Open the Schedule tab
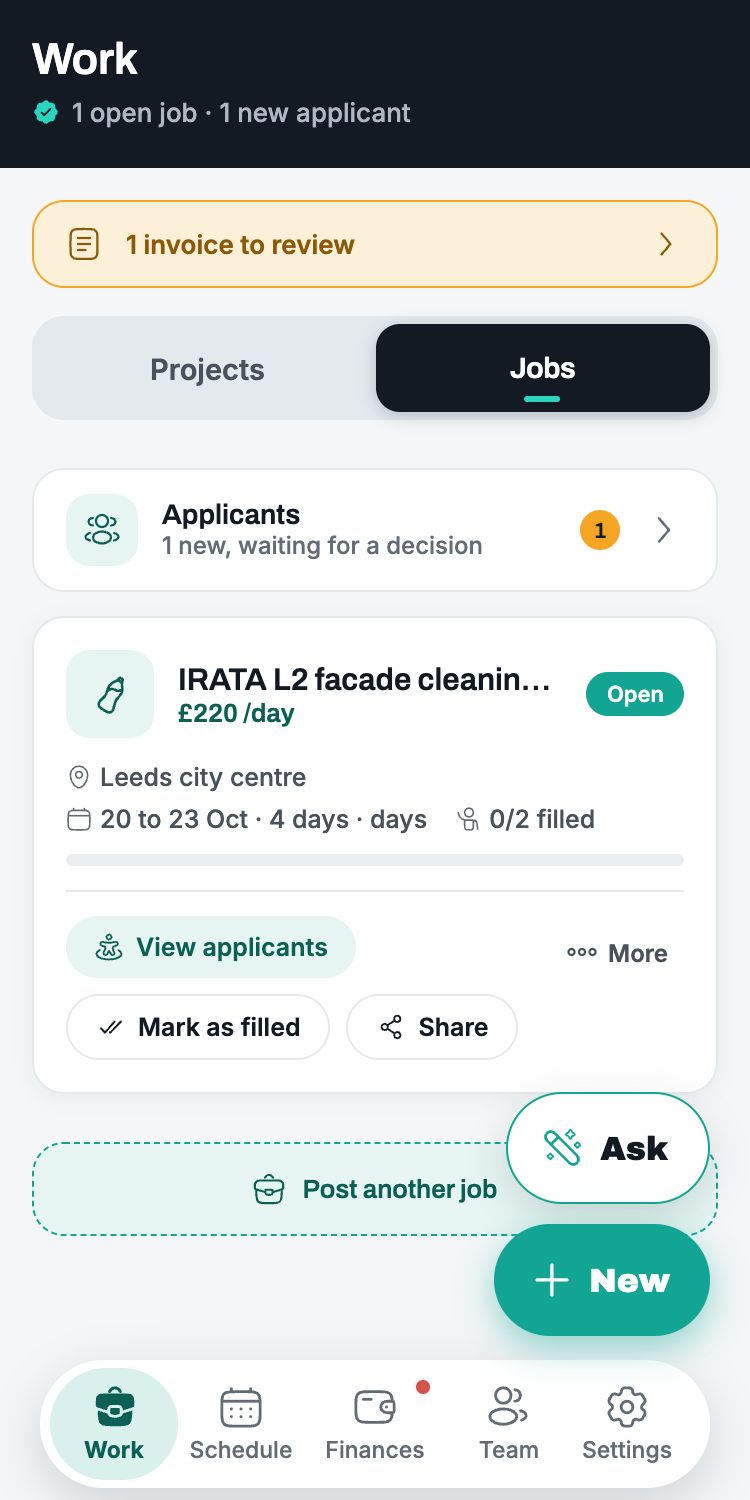 [241, 1424]
